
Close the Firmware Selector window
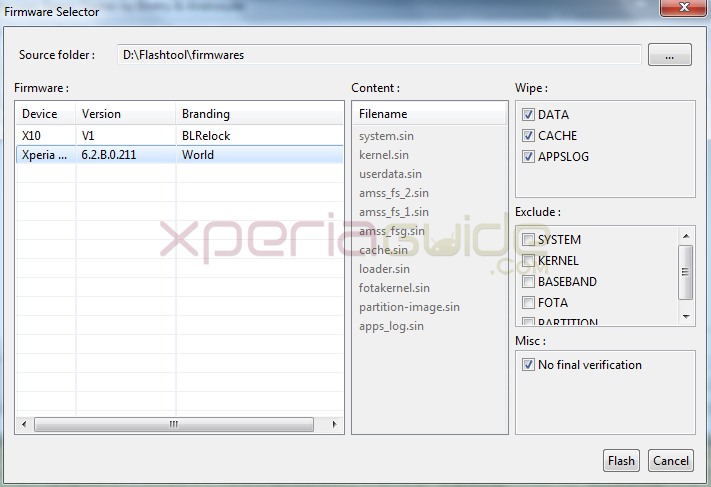click(x=683, y=7)
